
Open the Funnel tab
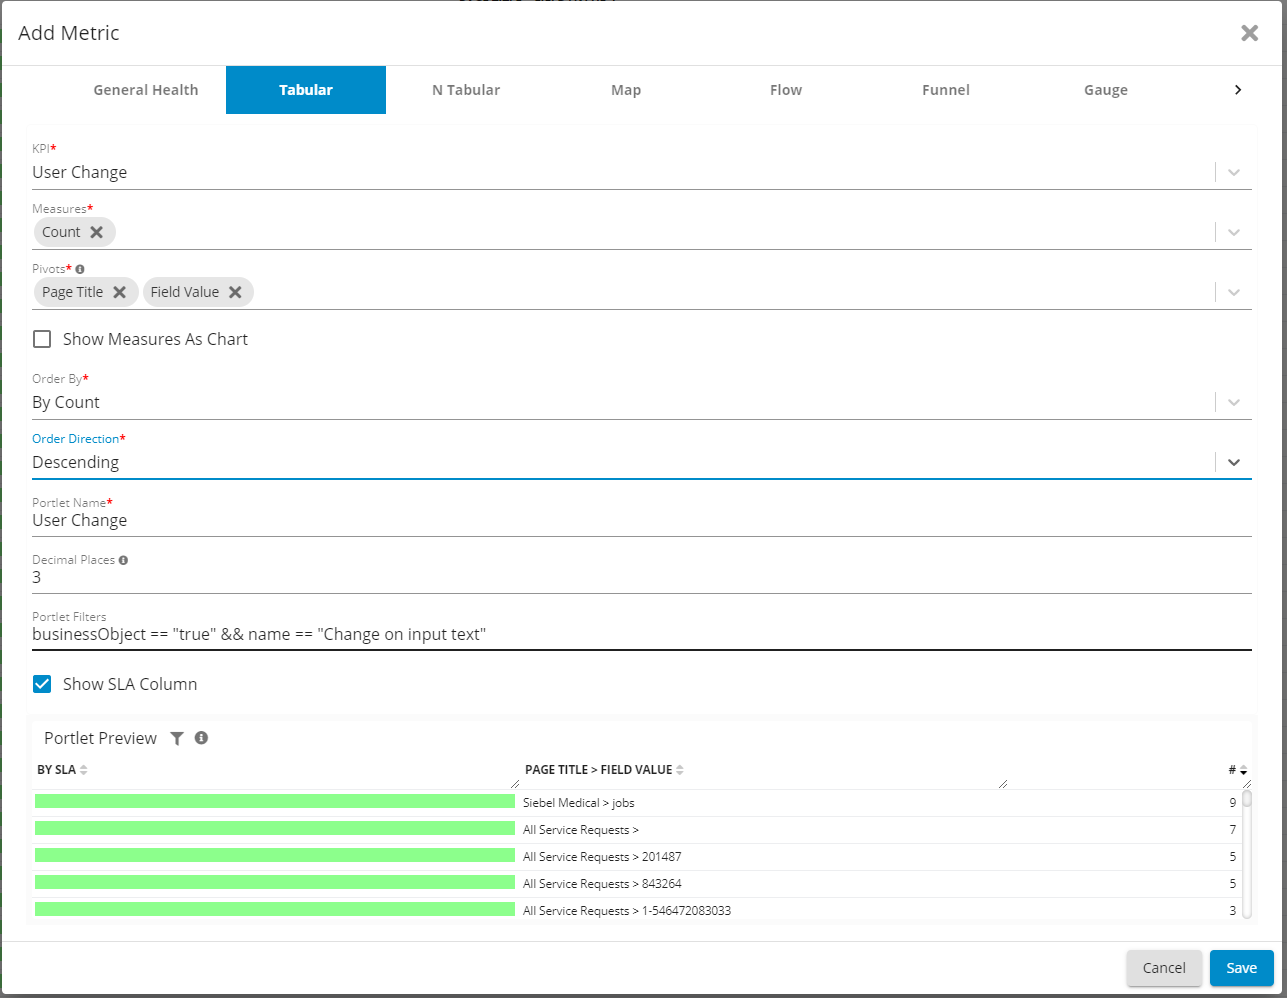coord(946,90)
